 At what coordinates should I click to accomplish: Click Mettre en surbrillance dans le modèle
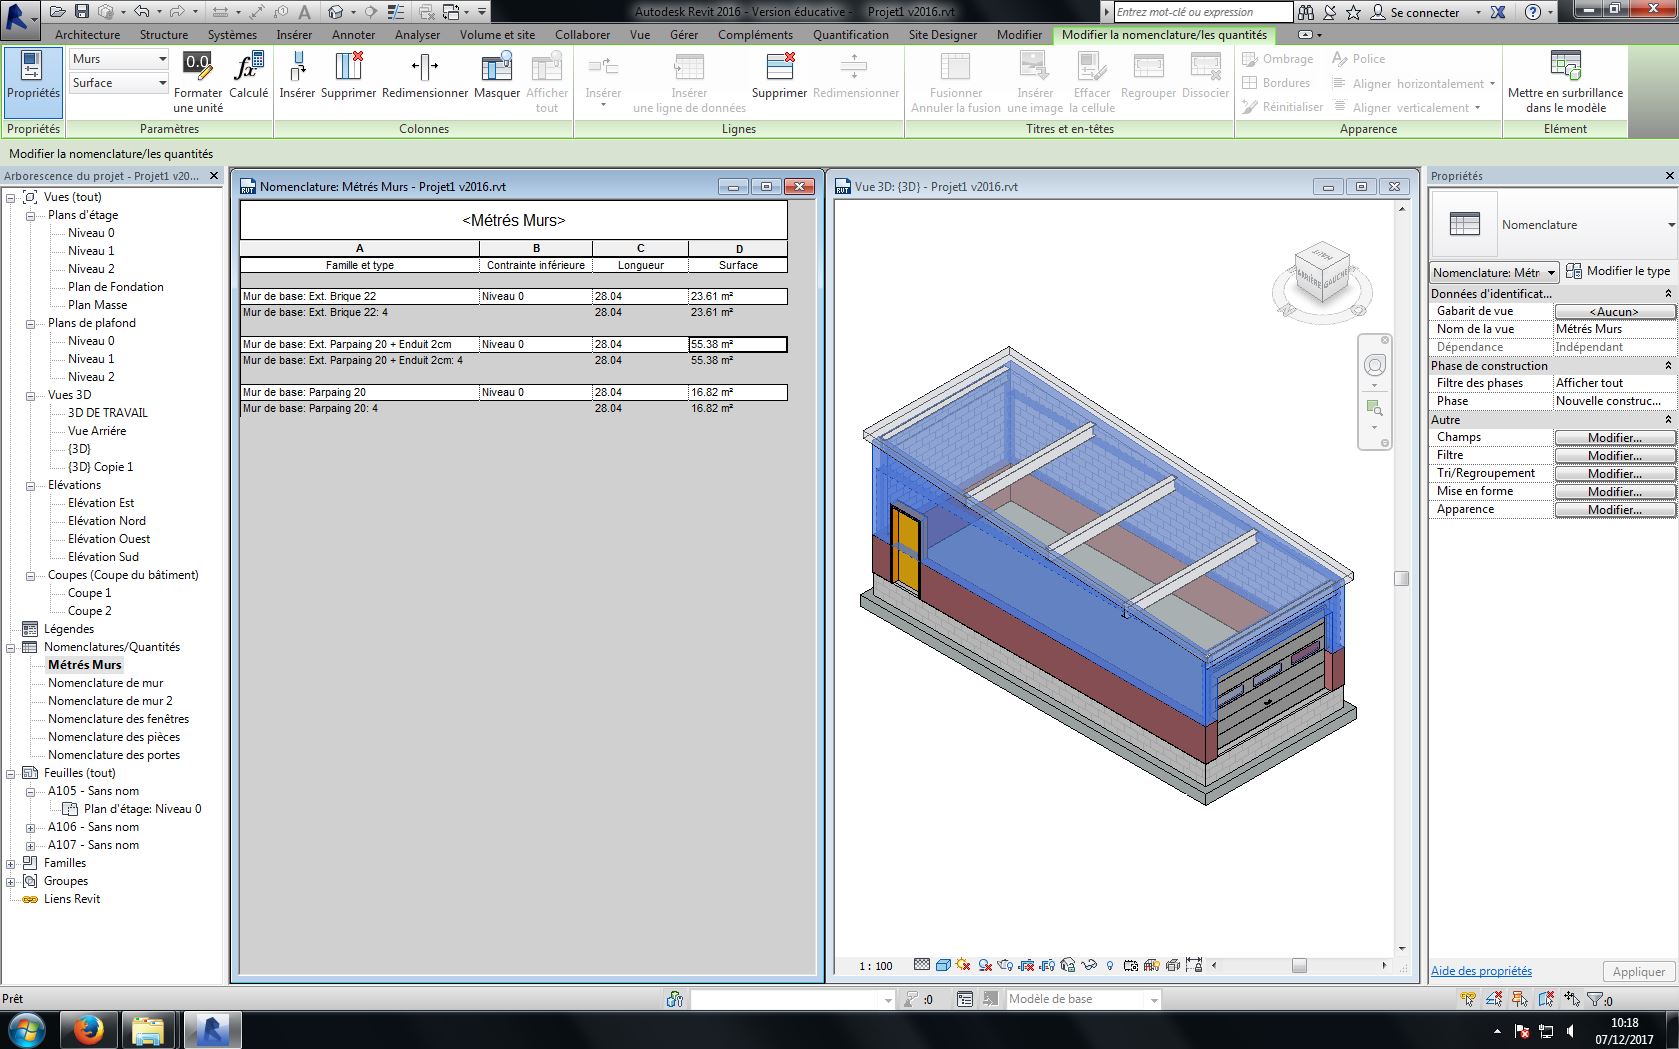pyautogui.click(x=1565, y=68)
